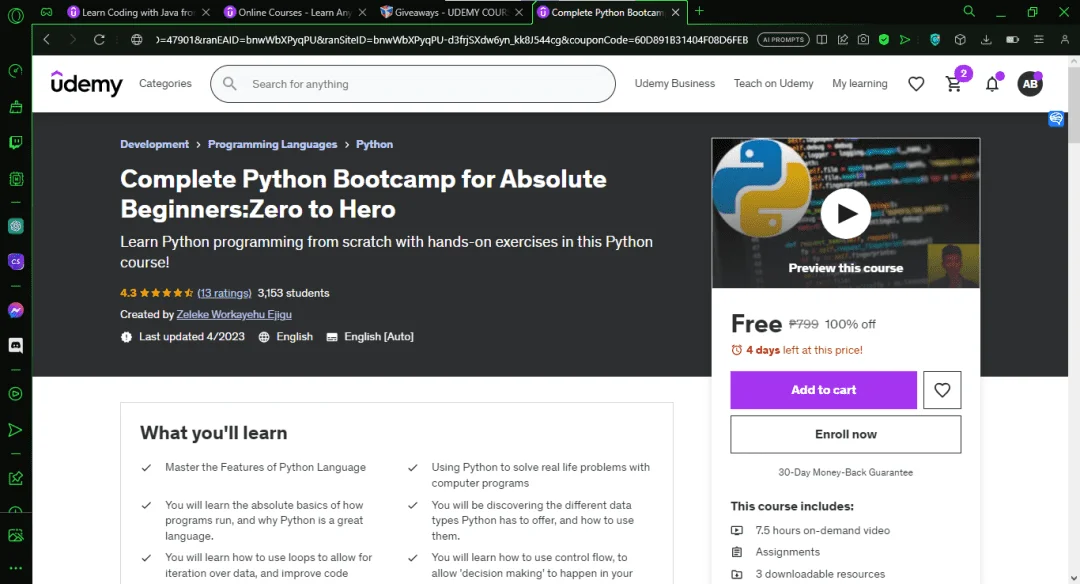Open a new tab with plus button

pos(699,12)
